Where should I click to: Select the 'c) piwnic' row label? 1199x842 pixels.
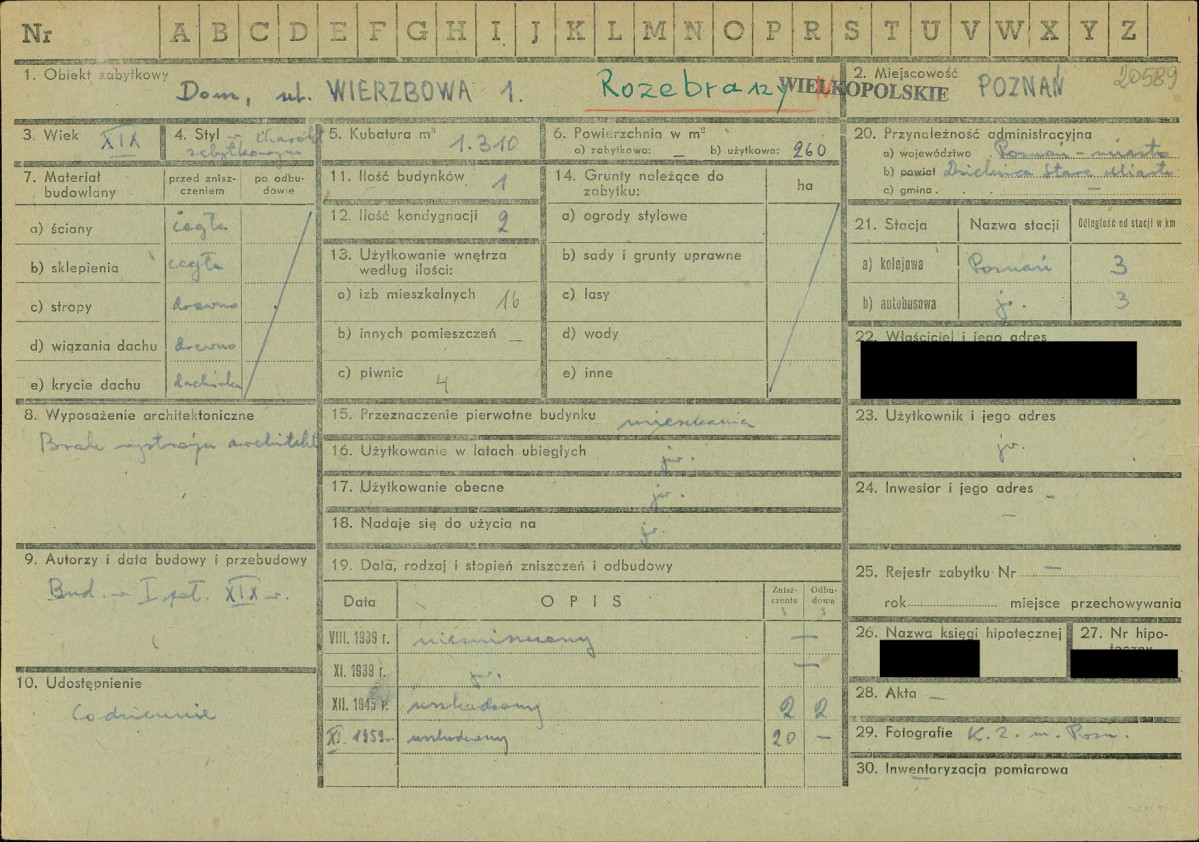coord(370,372)
